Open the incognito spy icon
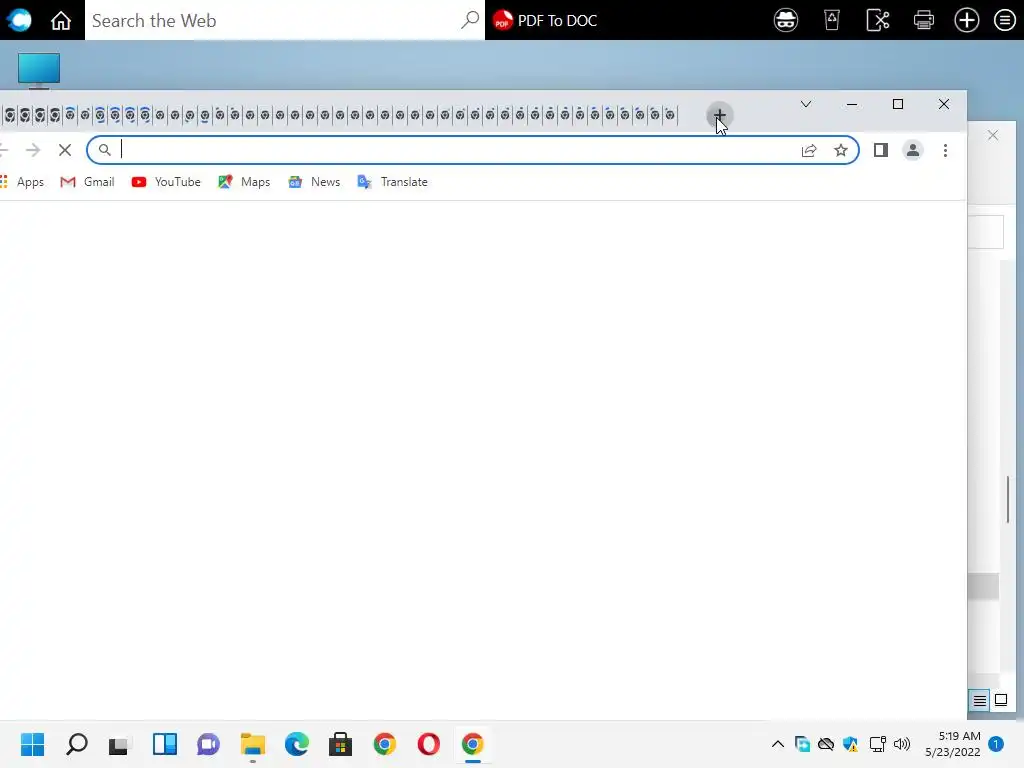 pyautogui.click(x=786, y=20)
